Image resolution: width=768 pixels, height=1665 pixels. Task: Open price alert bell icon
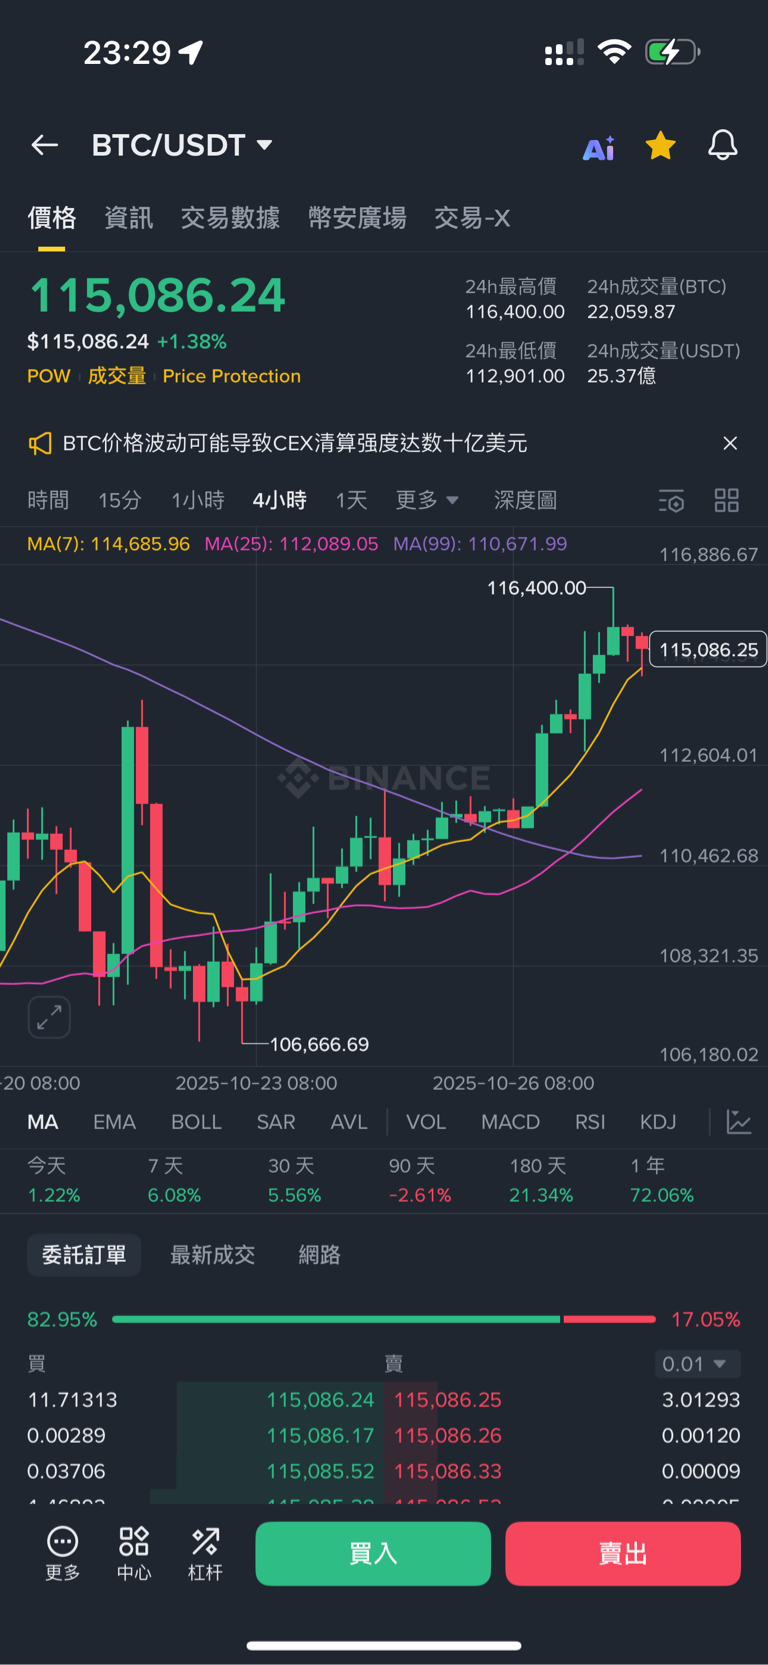point(722,146)
